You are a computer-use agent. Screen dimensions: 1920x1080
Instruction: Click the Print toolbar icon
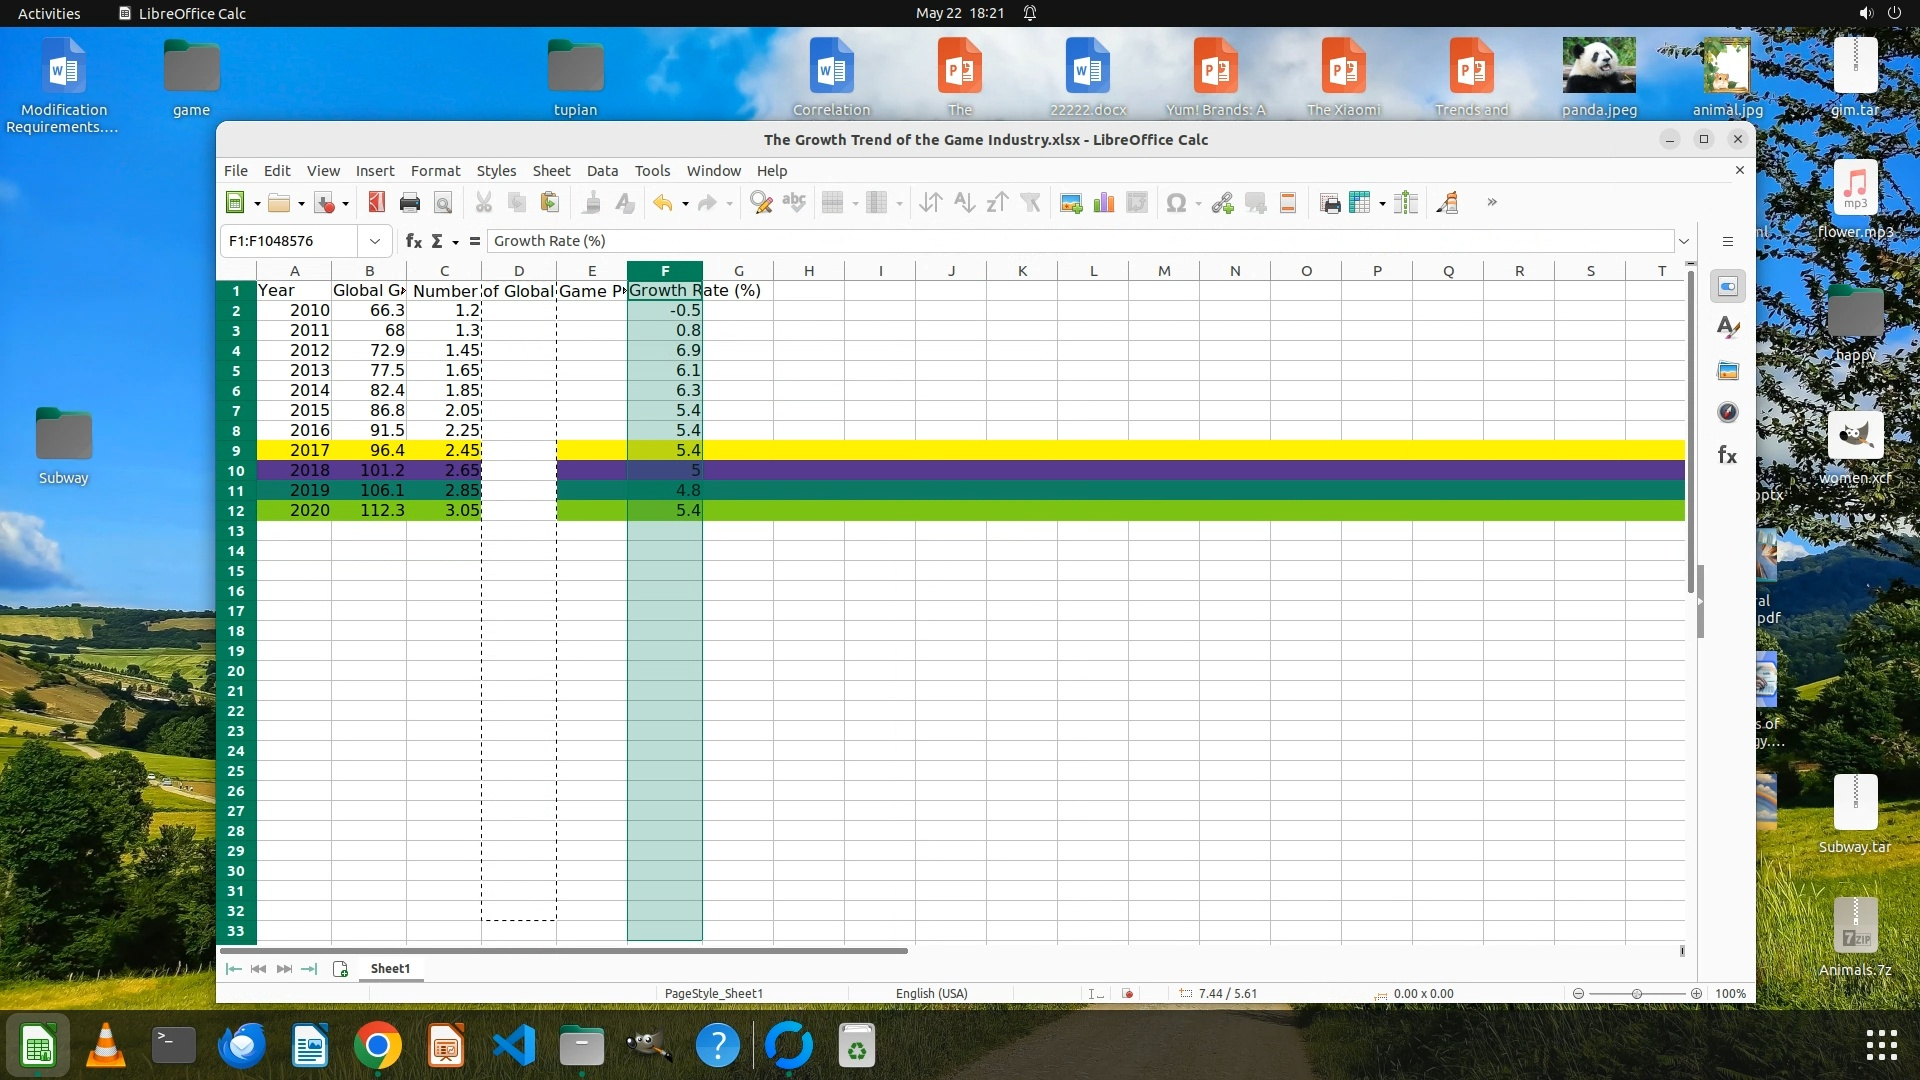[x=409, y=203]
